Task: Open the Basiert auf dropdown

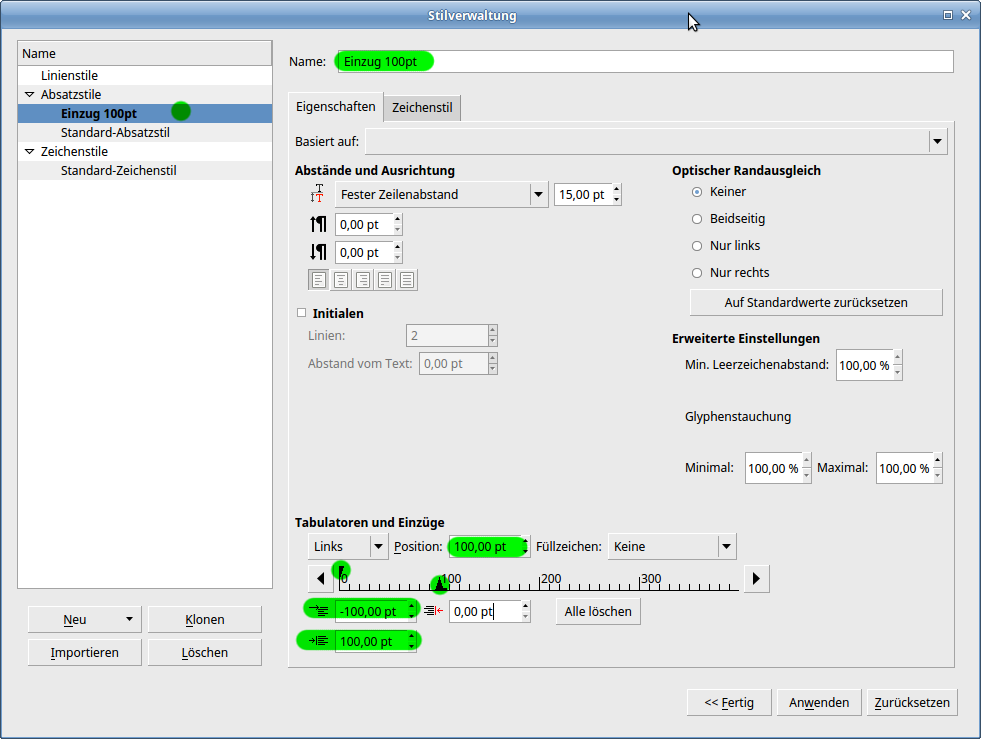Action: (937, 142)
